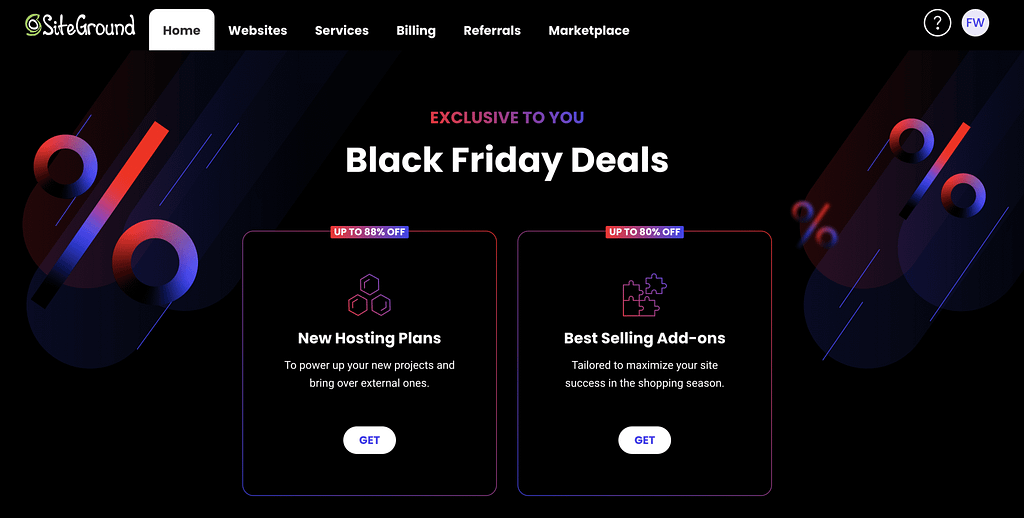Open the Services tab
1024x518 pixels.
(341, 30)
